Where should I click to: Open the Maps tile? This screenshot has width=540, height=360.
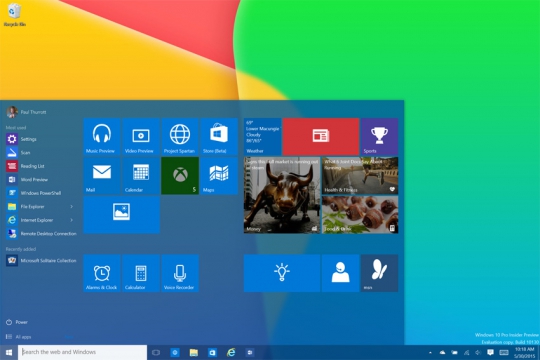[219, 176]
